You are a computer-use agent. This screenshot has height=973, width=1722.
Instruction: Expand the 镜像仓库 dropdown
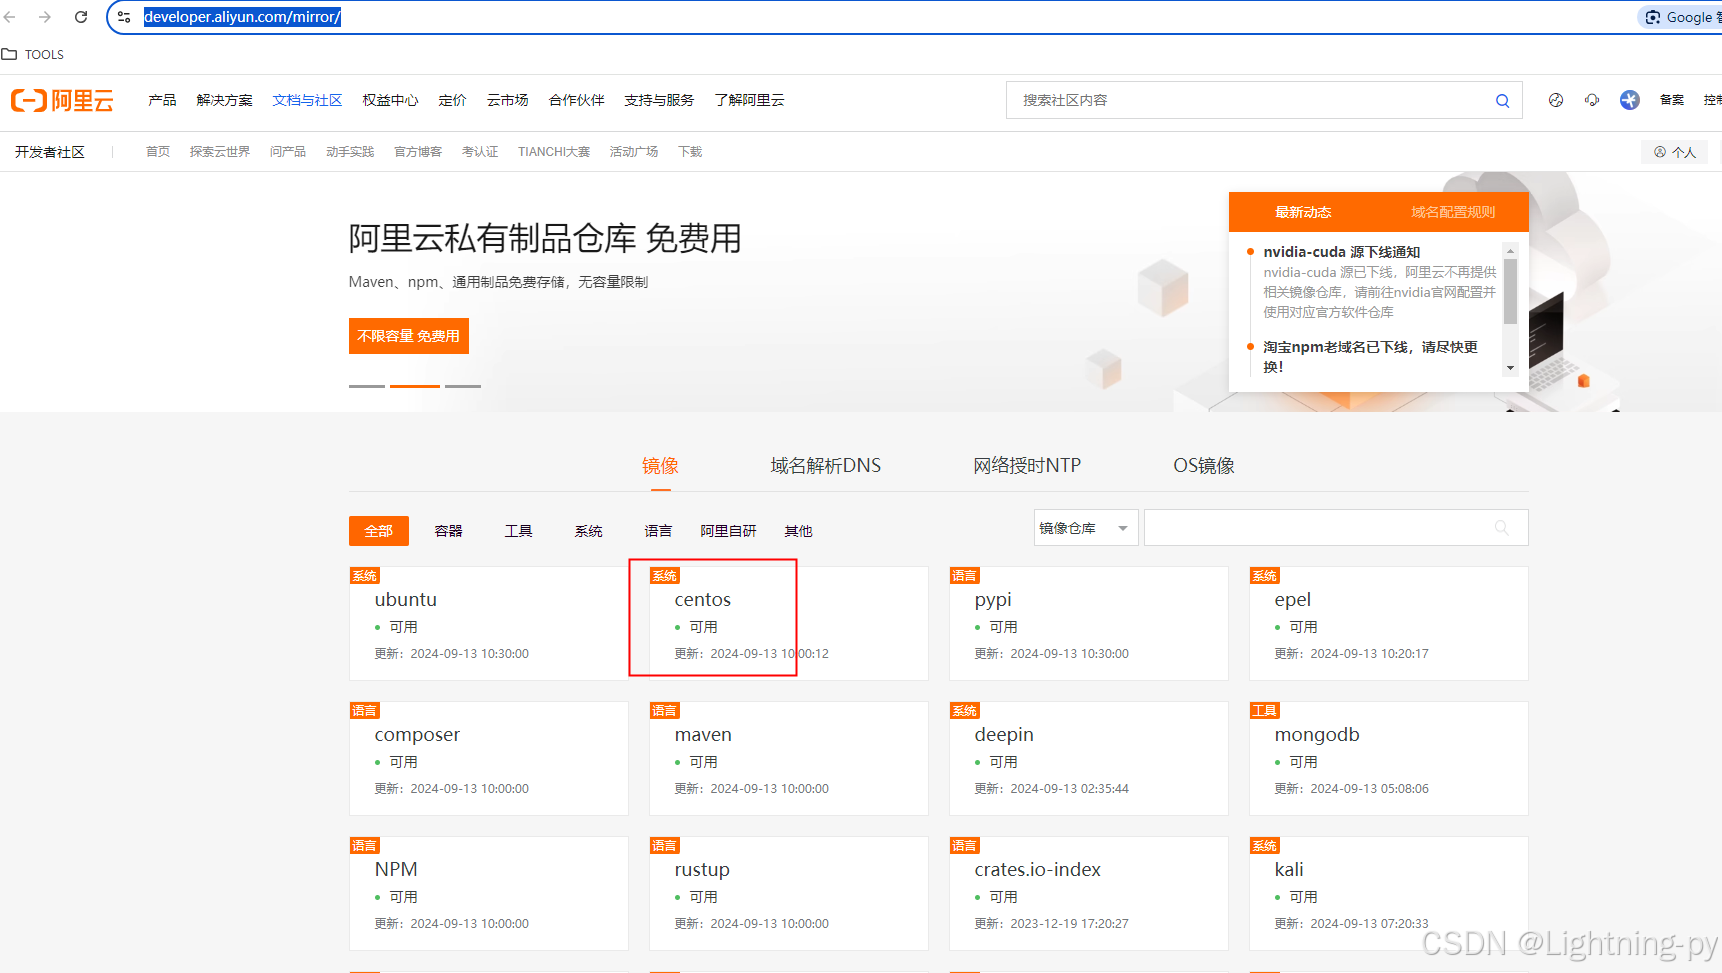1085,528
